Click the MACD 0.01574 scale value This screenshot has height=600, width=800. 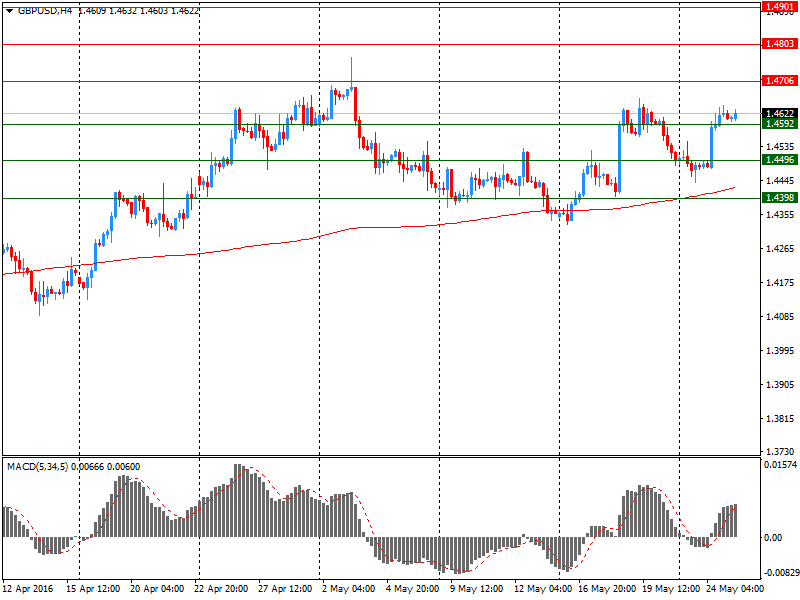[780, 465]
